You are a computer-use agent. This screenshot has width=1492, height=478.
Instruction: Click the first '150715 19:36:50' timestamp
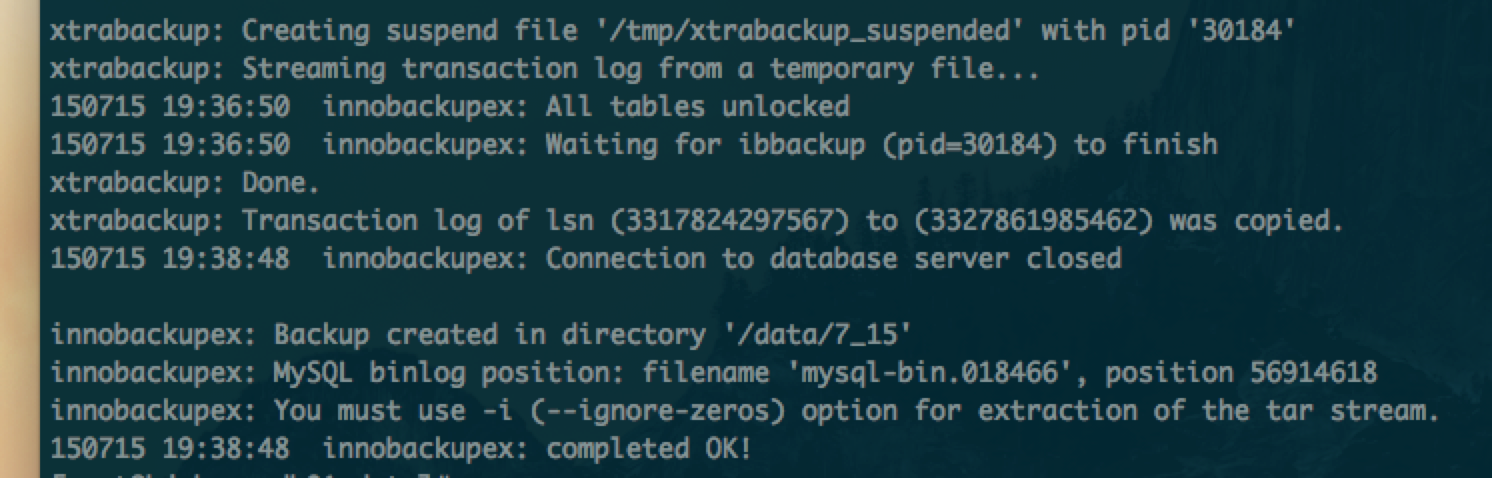click(170, 106)
